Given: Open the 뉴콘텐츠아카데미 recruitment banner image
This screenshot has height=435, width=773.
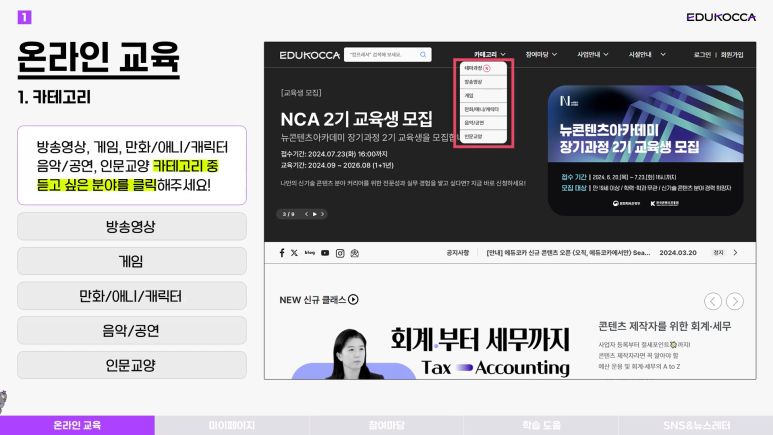Looking at the screenshot, I should pos(646,150).
